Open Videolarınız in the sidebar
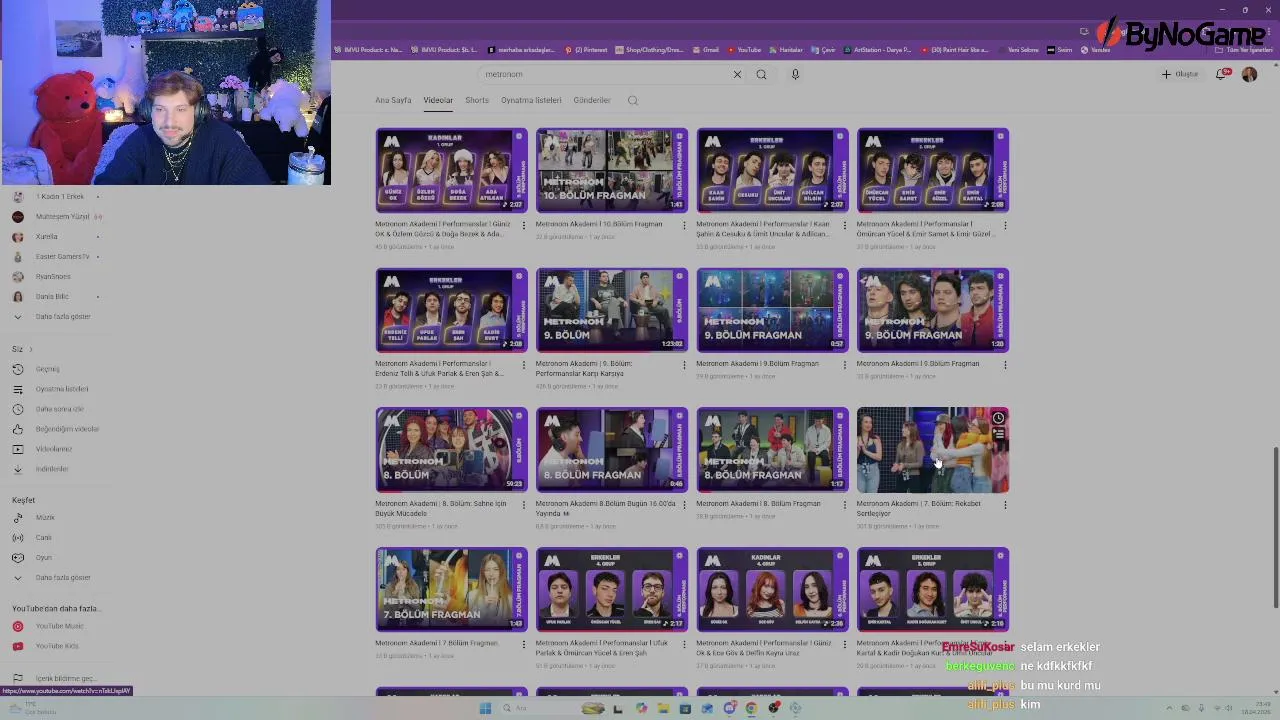This screenshot has height=720, width=1280. point(54,449)
